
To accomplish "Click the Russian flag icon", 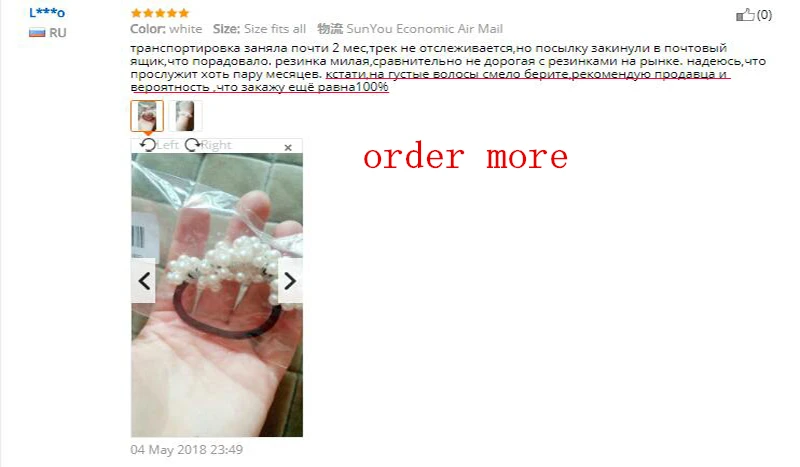I will 37,33.
